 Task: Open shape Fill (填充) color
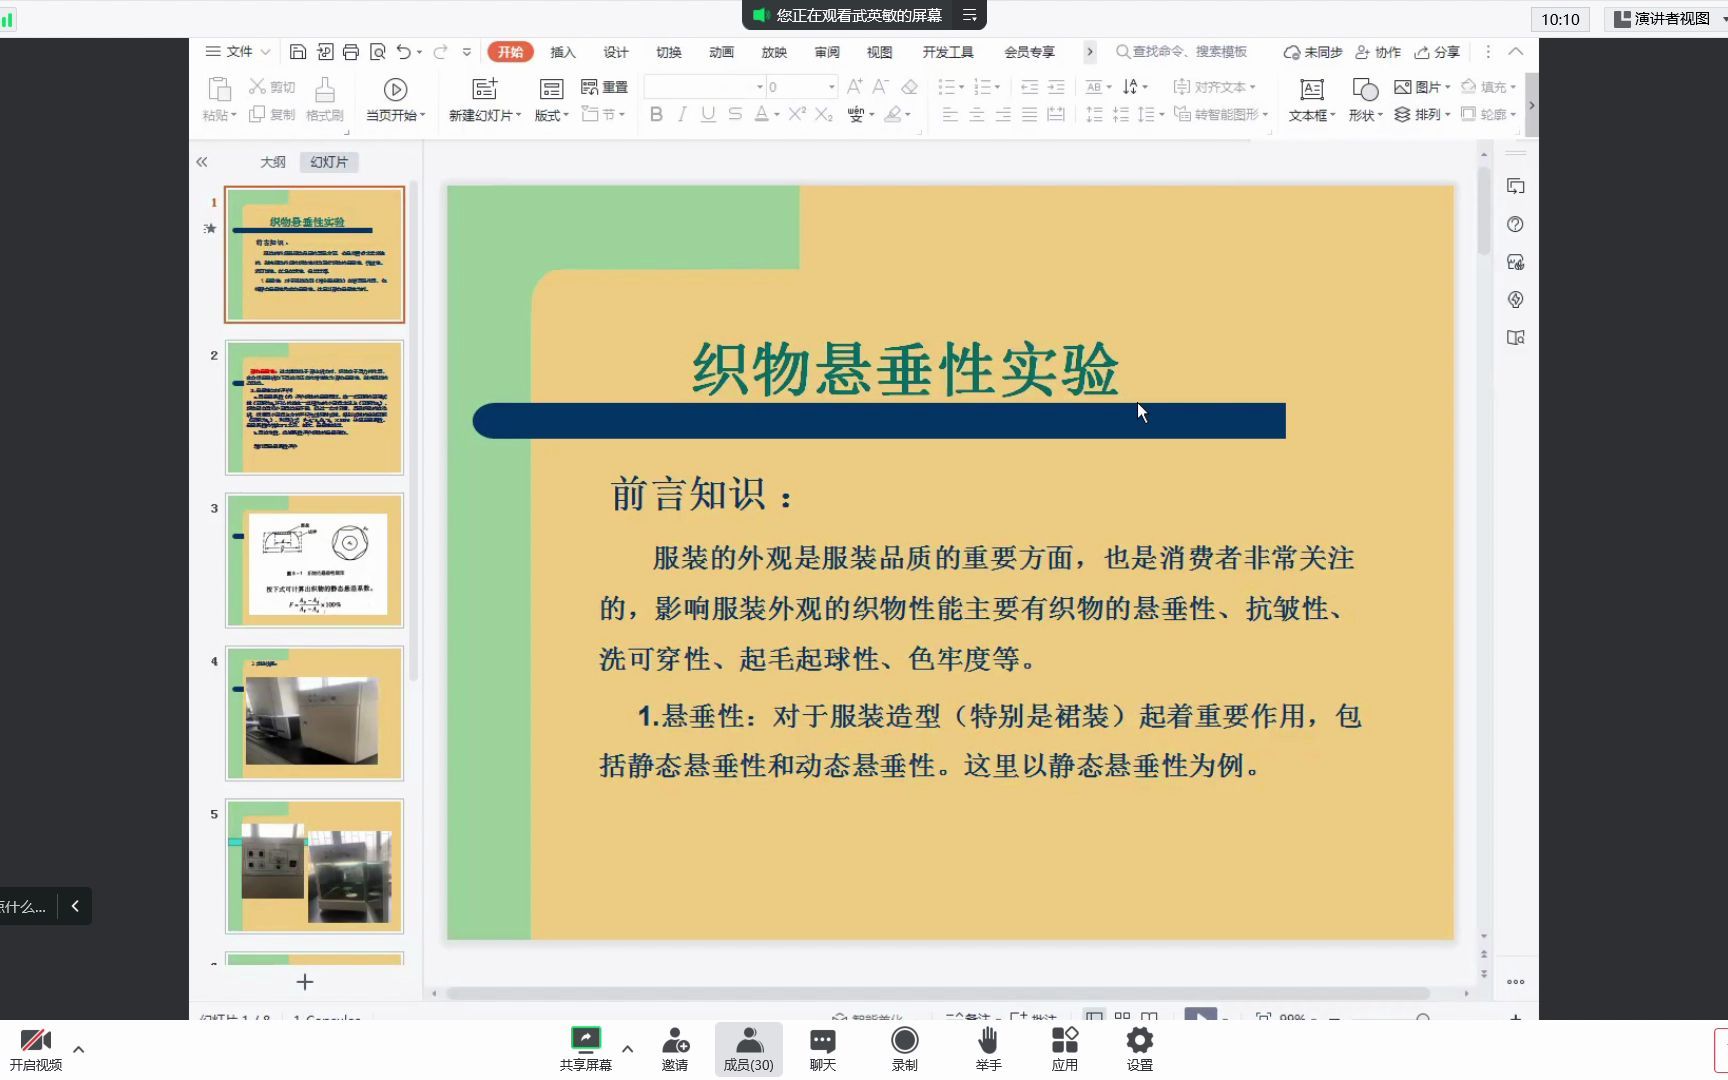tap(1489, 87)
